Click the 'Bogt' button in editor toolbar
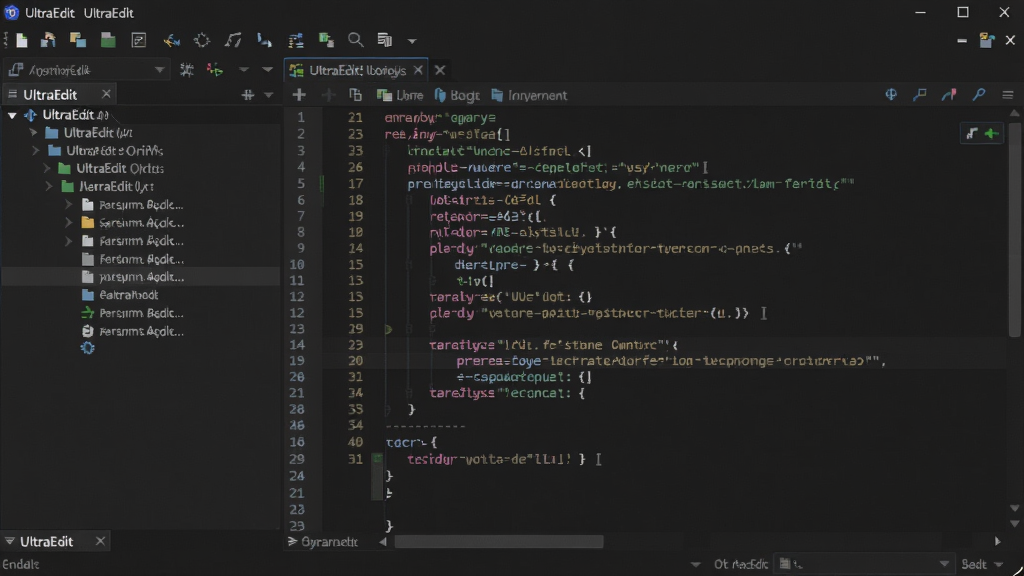The height and width of the screenshot is (576, 1024). [457, 95]
